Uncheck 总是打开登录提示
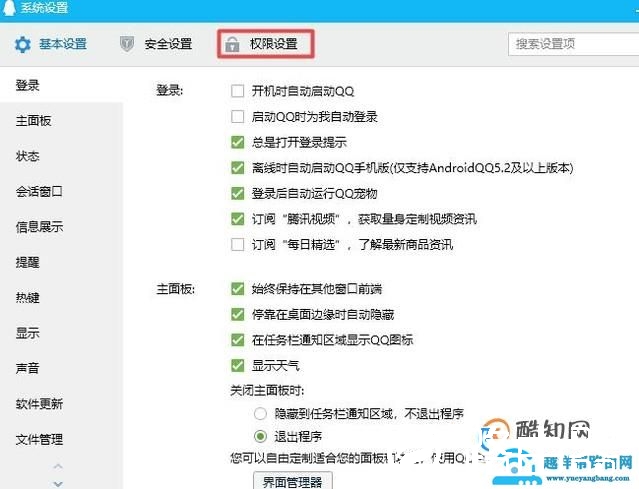Screen dimensions: 639x489 pos(238,142)
